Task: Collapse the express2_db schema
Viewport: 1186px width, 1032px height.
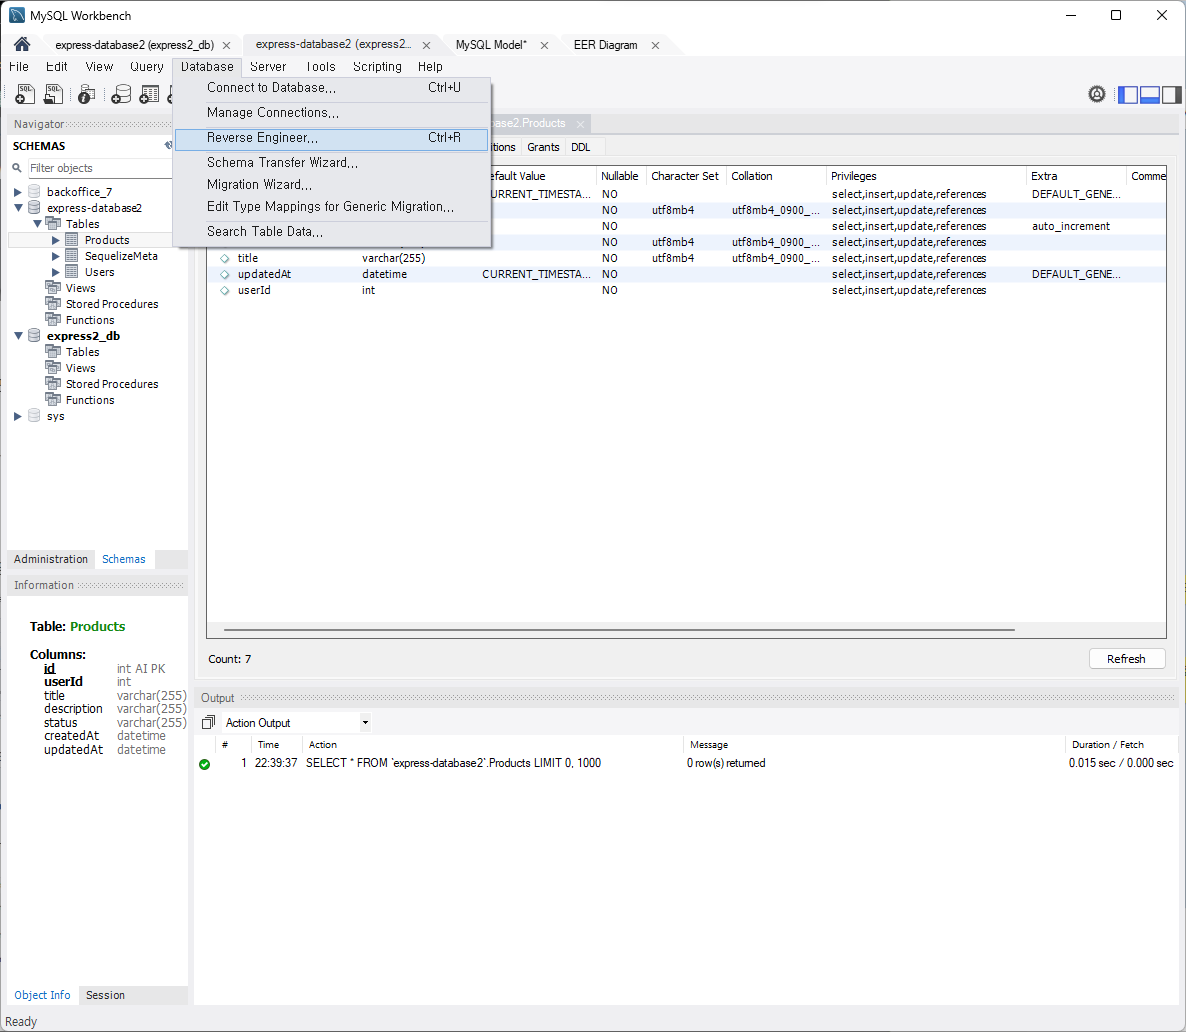Action: [18, 336]
